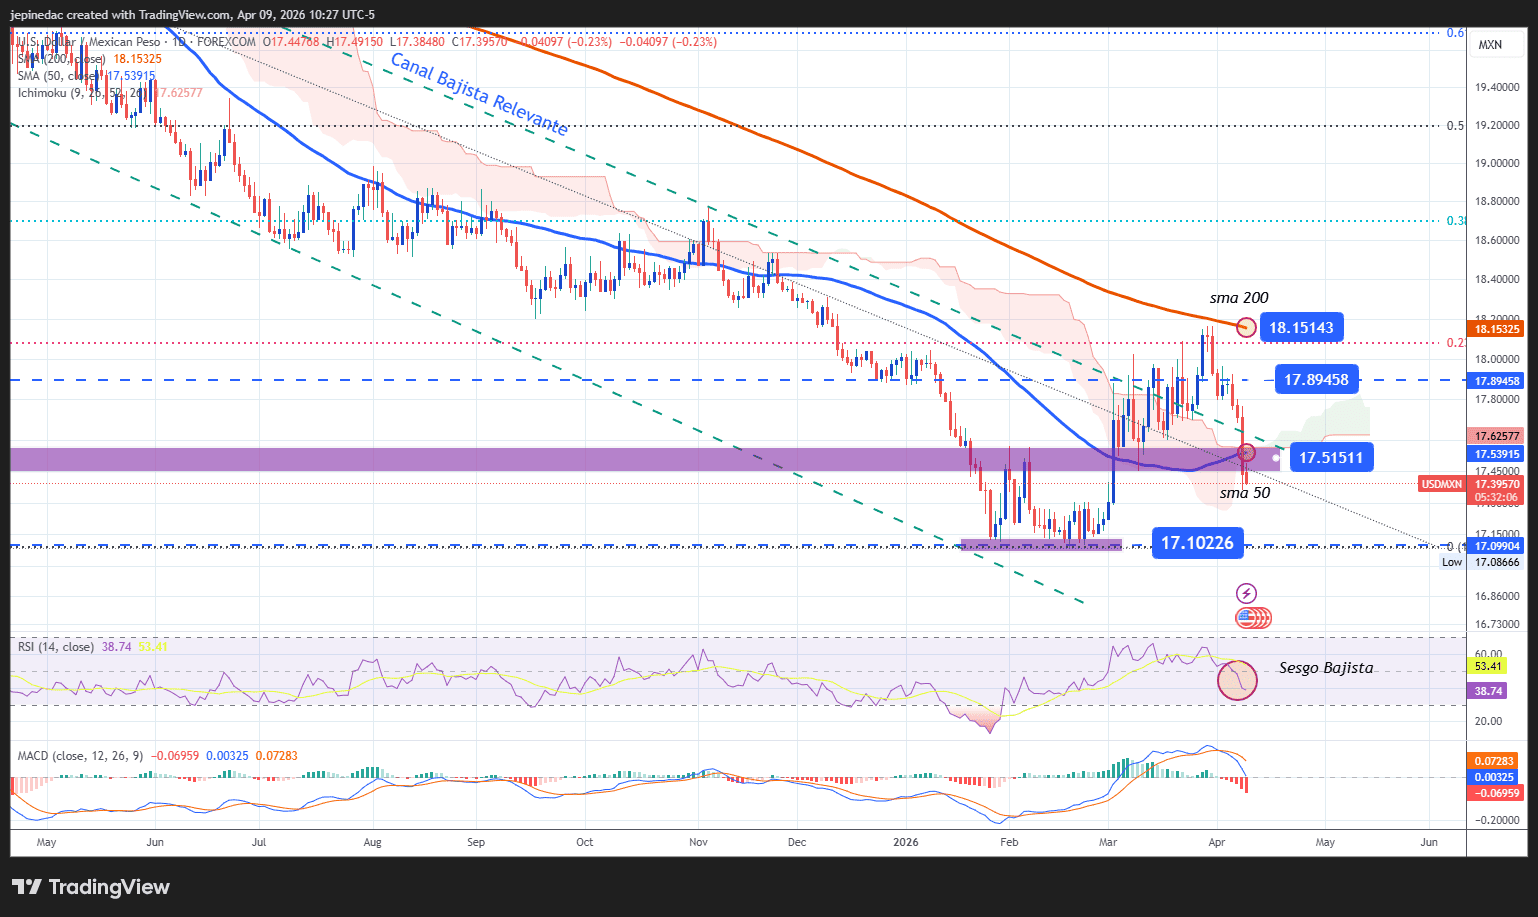Toggle visibility of the RSI (14, close) indicator
Viewport: 1538px width, 917px height.
(x=59, y=646)
